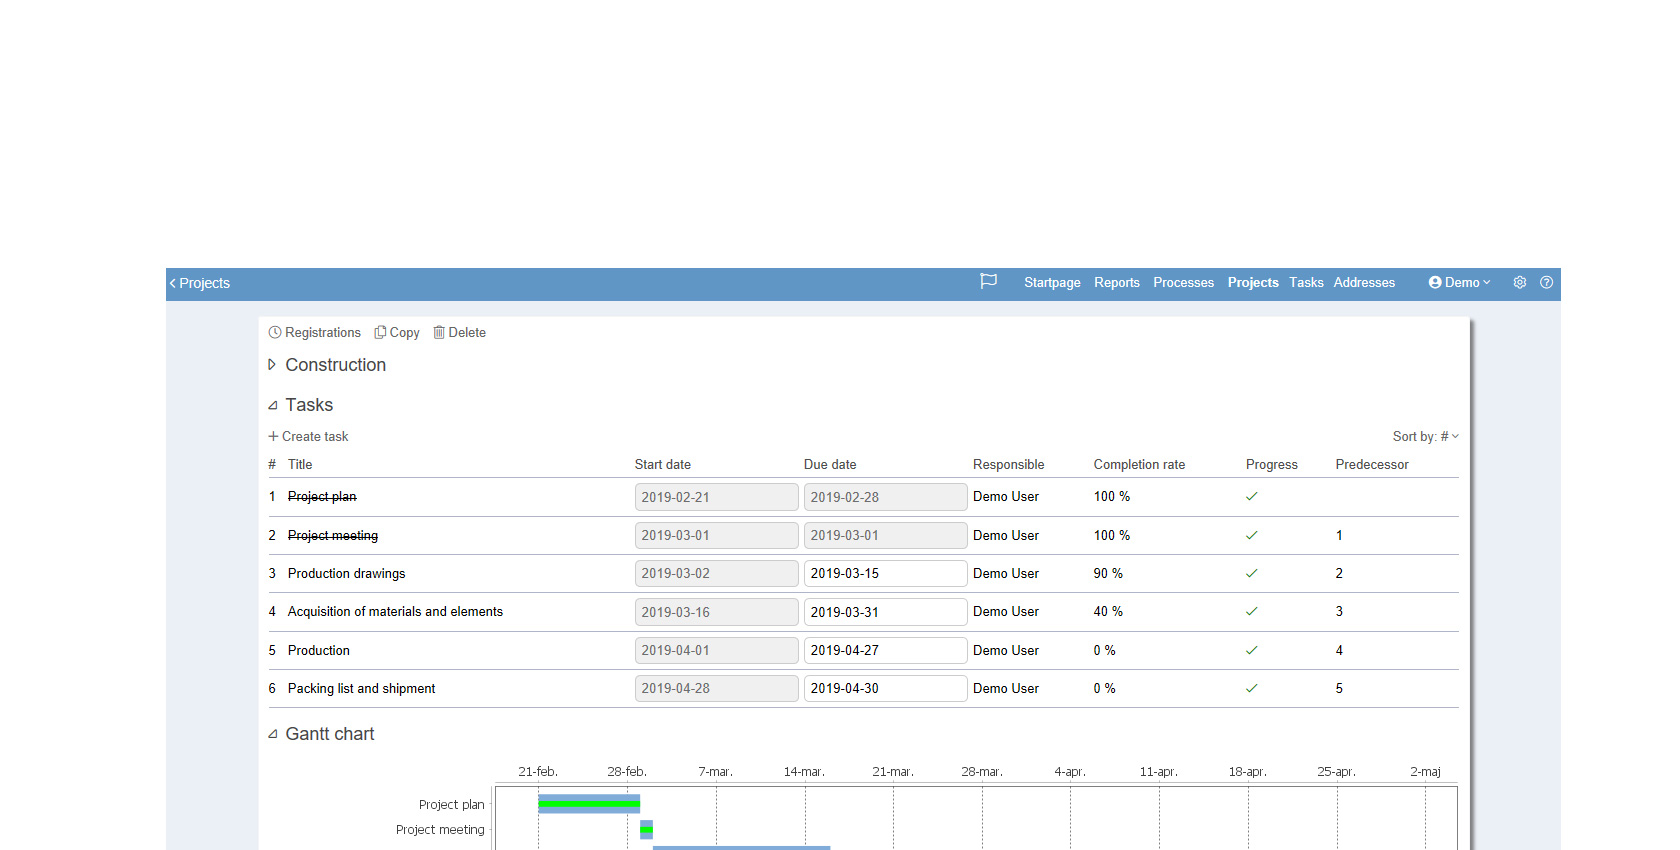Screen dimensions: 1680x850
Task: Click start date field 2019-02-21
Action: coord(716,497)
